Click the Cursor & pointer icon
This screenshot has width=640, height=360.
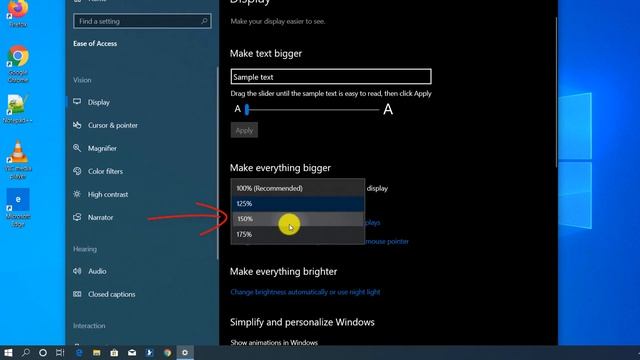(77, 125)
